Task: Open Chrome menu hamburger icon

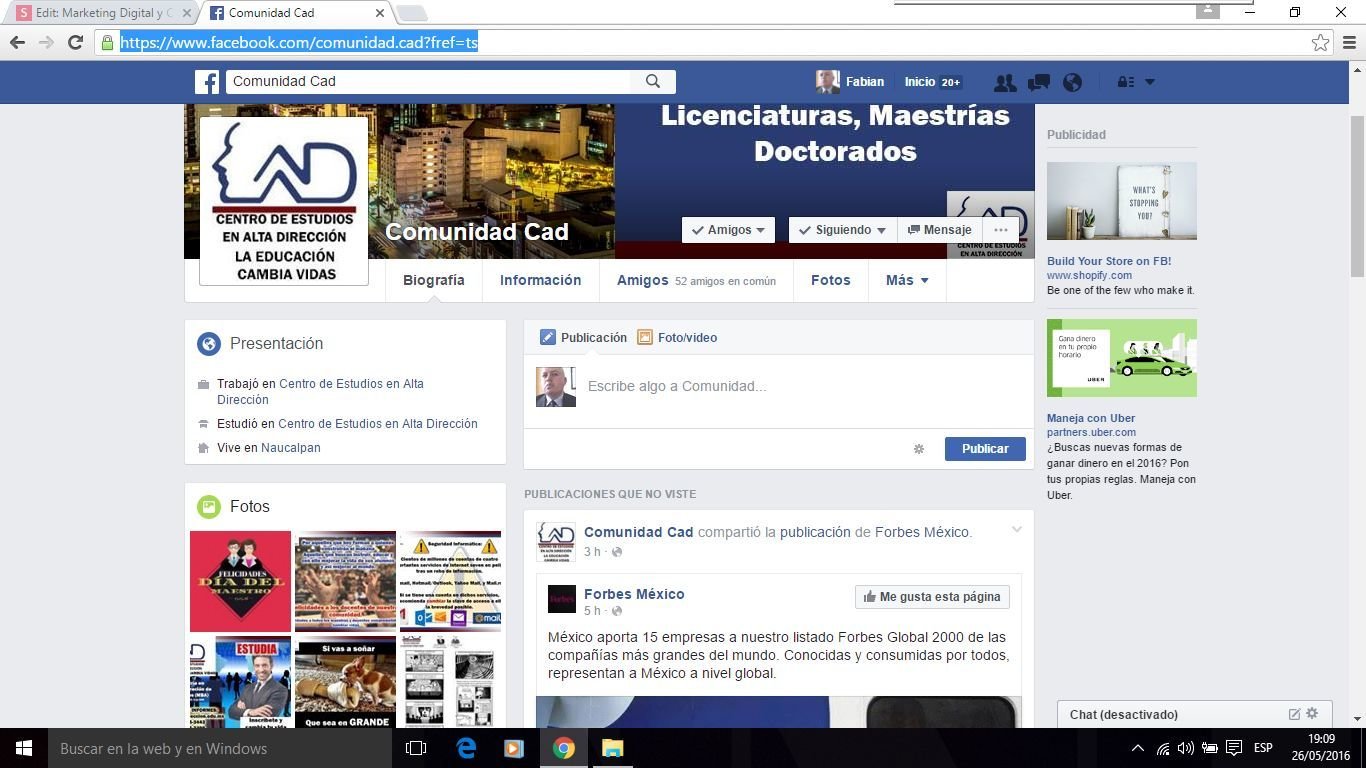Action: (x=1349, y=42)
